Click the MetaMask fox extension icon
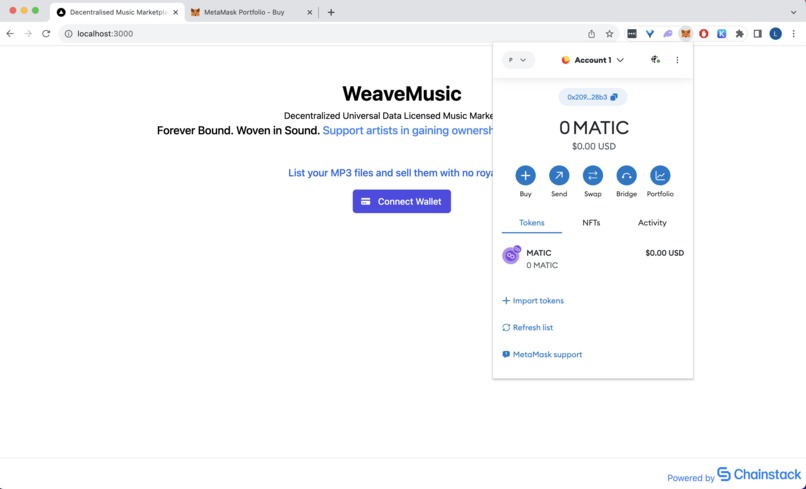 [x=685, y=33]
